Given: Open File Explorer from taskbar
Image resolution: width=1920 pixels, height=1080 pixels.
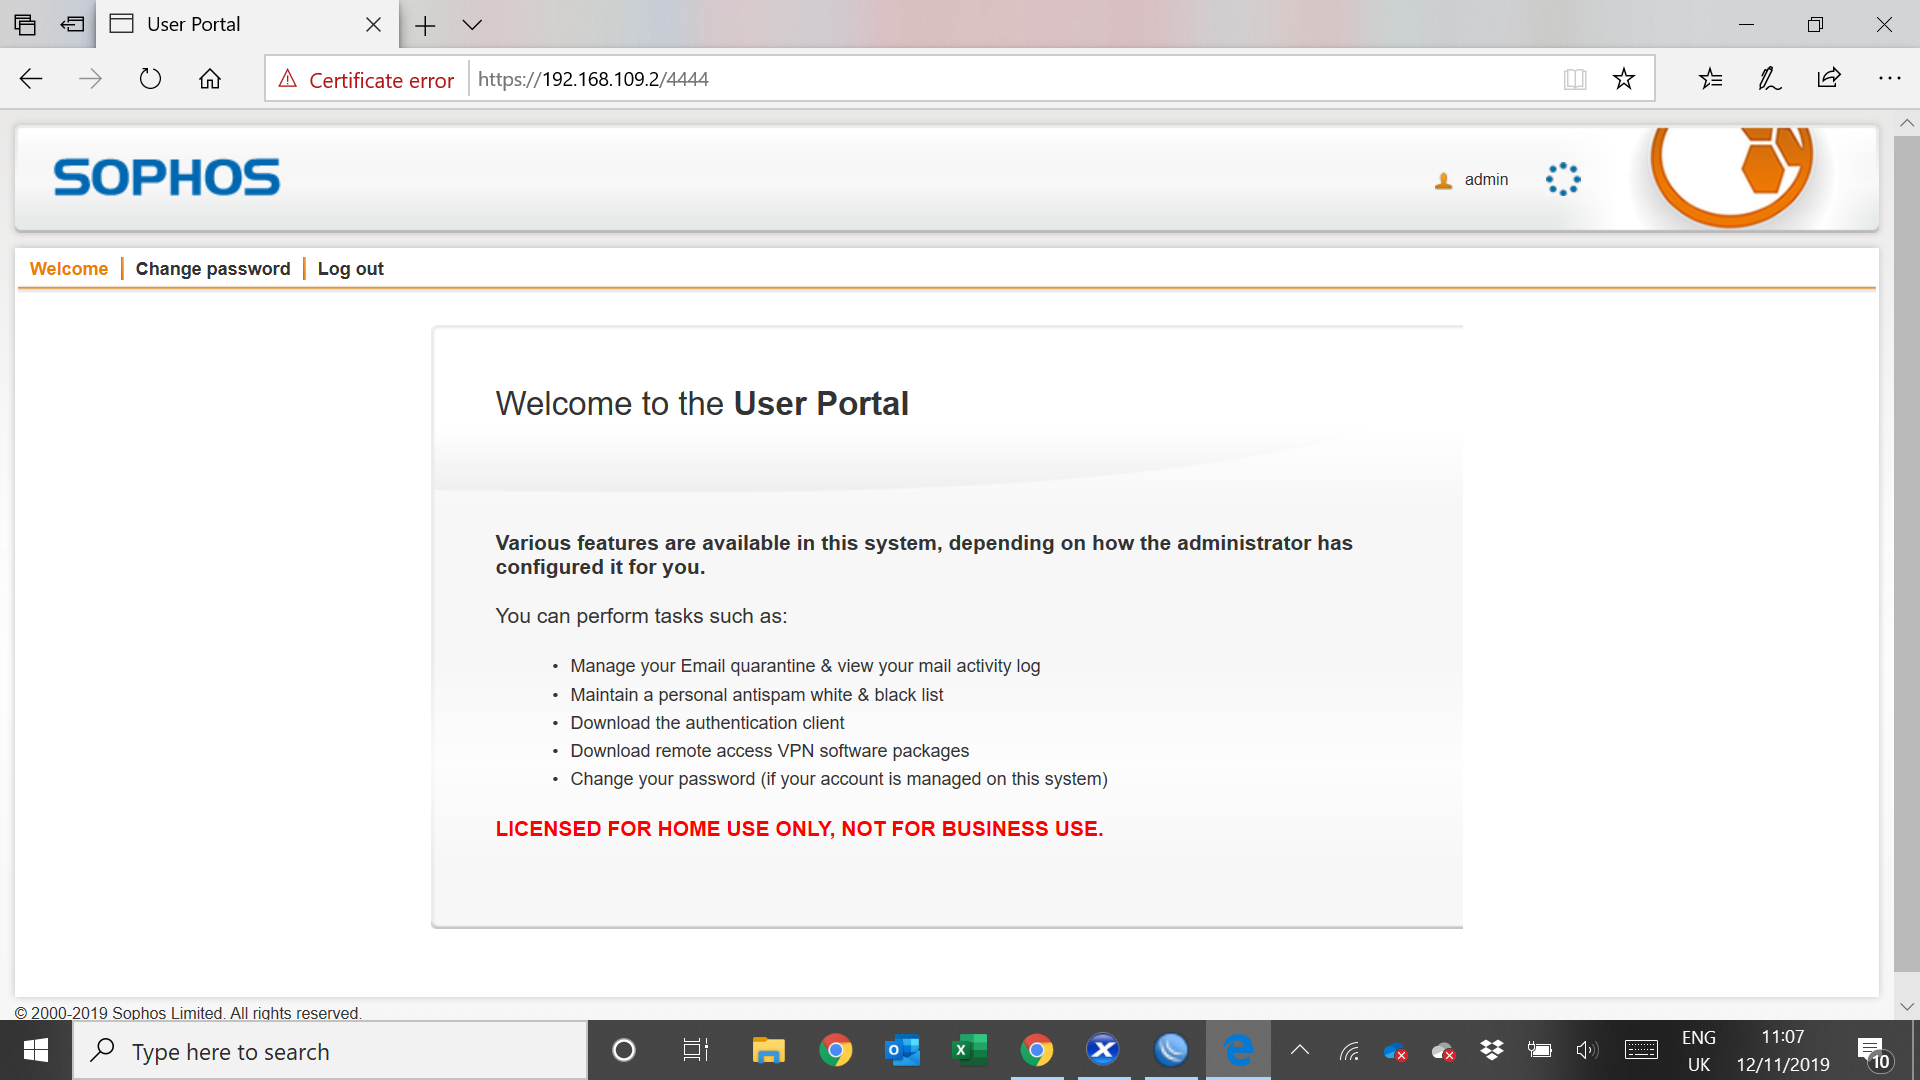Looking at the screenshot, I should (x=768, y=1051).
